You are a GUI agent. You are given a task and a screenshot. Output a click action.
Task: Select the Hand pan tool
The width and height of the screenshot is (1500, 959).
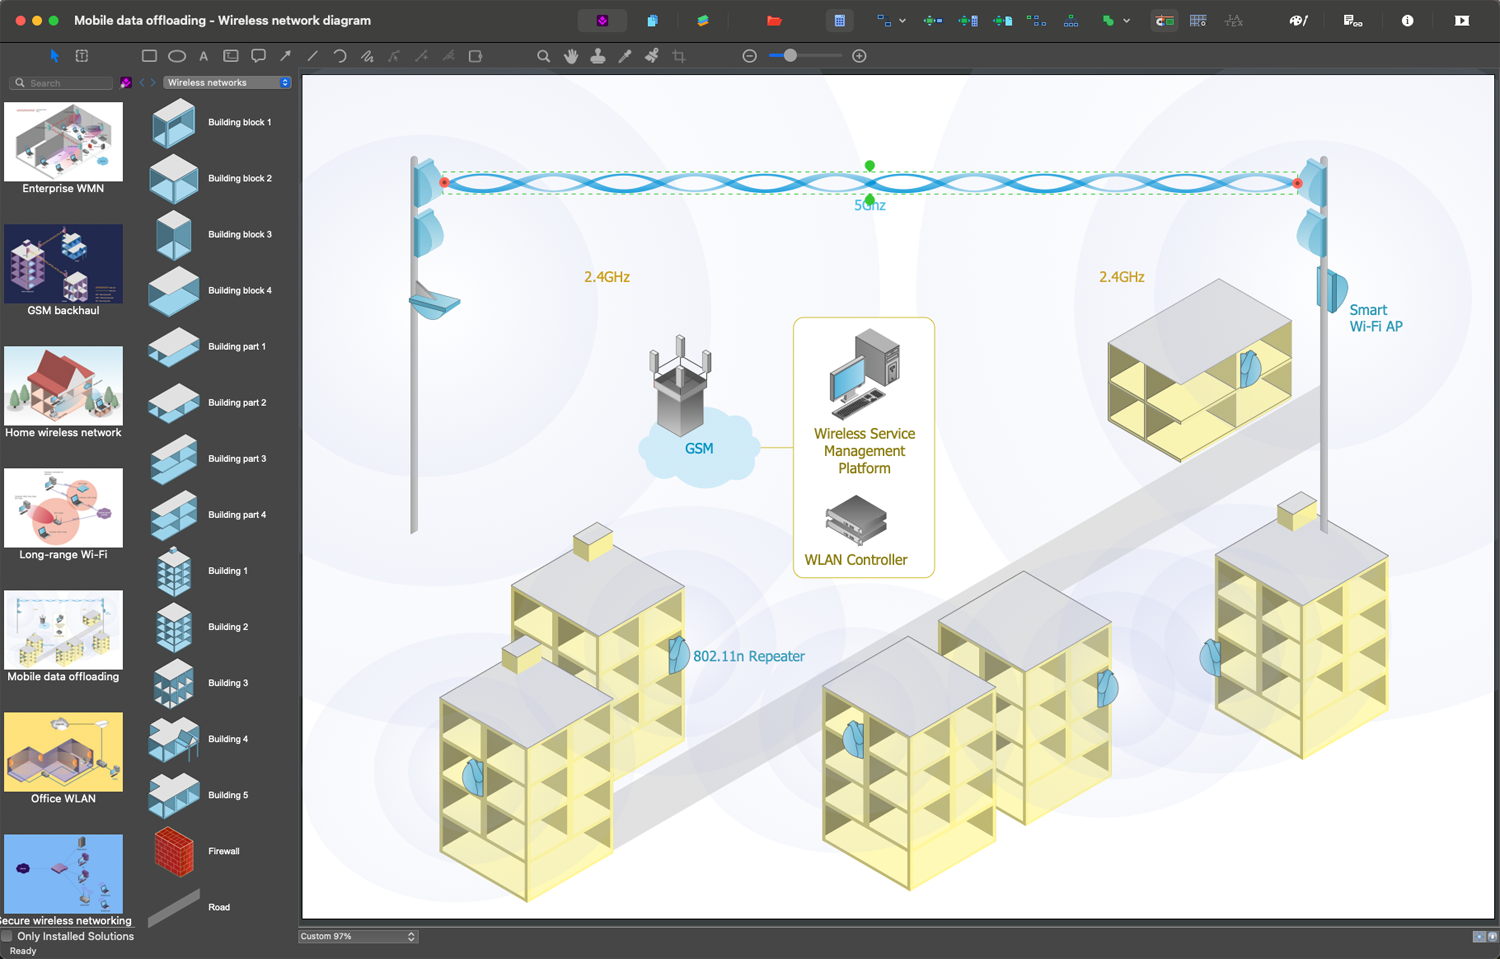tap(571, 57)
